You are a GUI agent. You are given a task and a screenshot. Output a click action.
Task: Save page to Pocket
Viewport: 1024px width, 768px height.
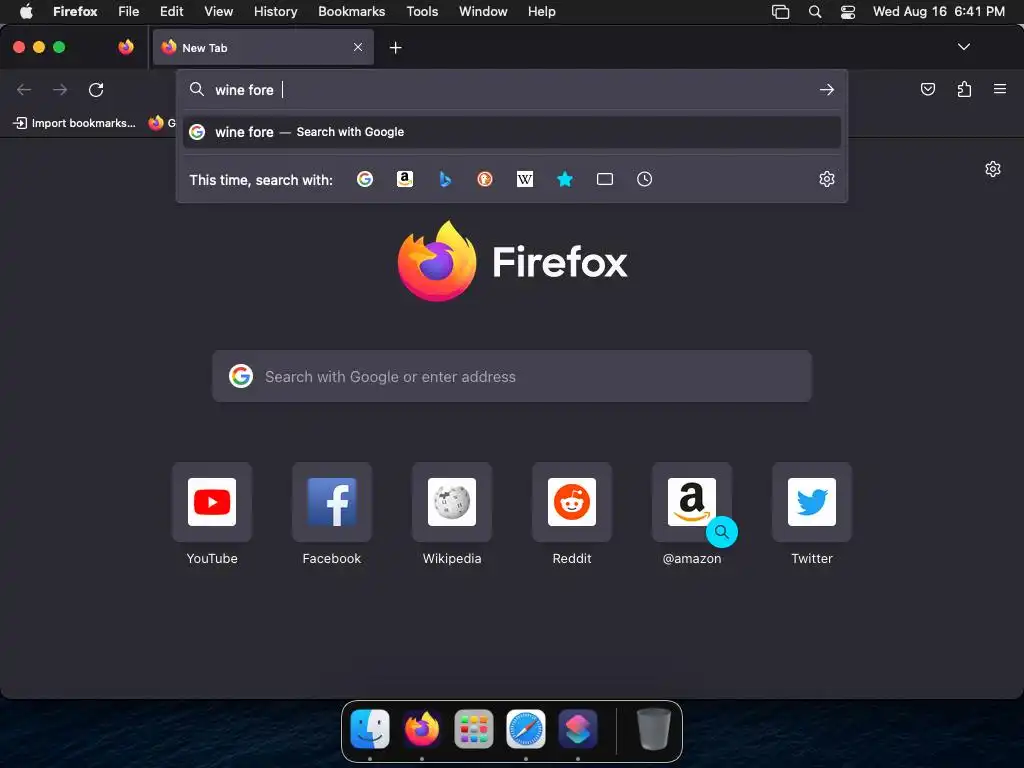click(x=927, y=89)
